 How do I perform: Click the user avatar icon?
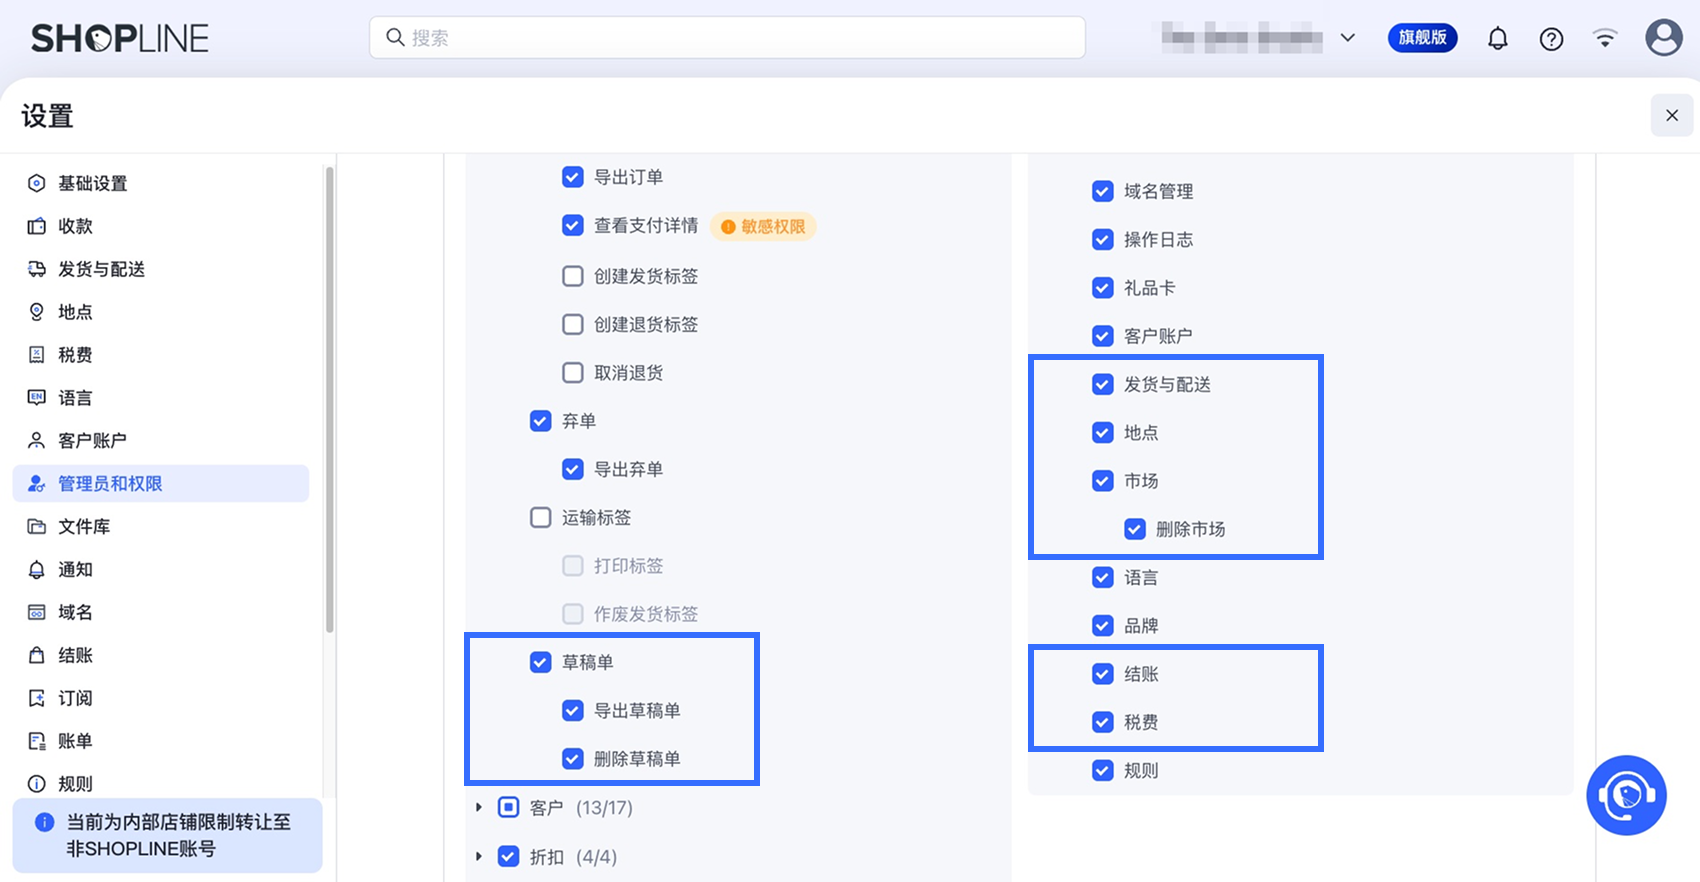pos(1663,38)
